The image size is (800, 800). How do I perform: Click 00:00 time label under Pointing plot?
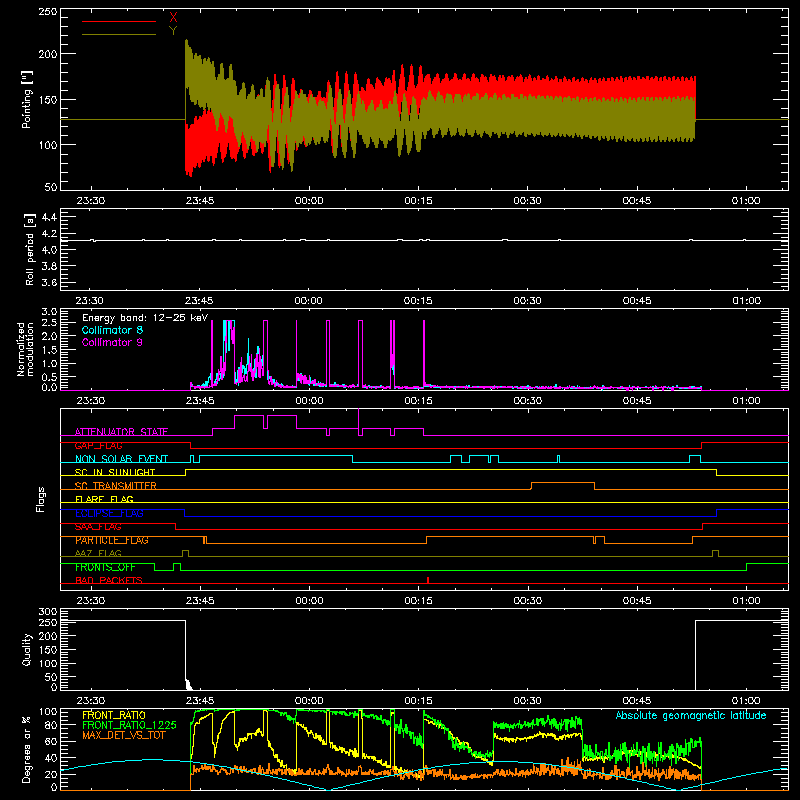309,201
